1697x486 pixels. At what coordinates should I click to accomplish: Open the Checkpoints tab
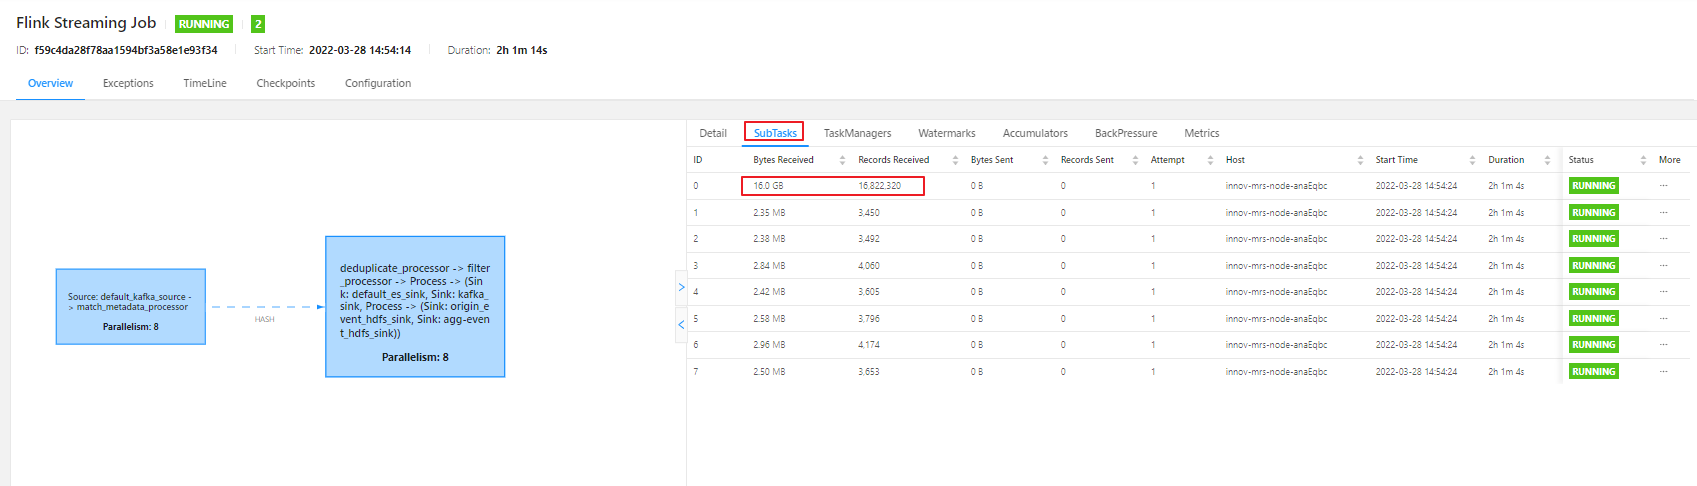click(x=286, y=83)
